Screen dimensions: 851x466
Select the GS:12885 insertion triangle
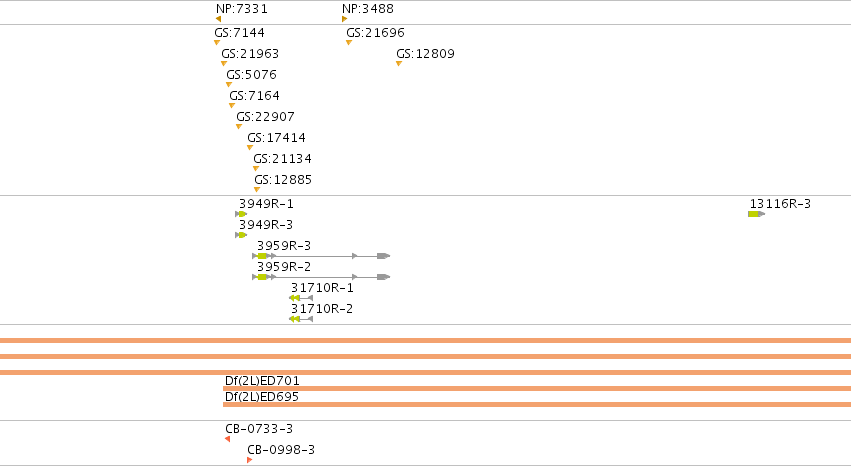257,190
